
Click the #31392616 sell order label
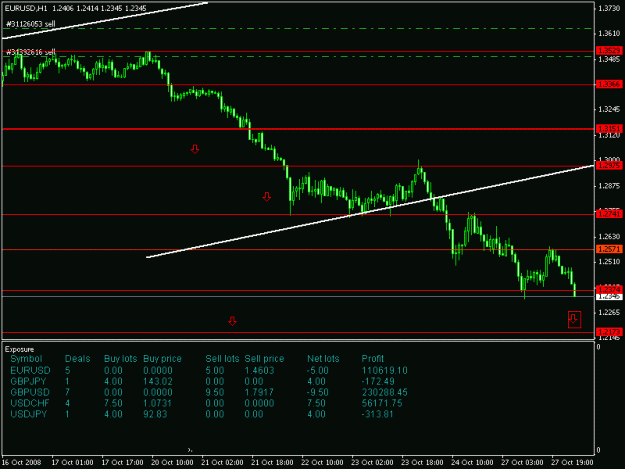pos(31,52)
